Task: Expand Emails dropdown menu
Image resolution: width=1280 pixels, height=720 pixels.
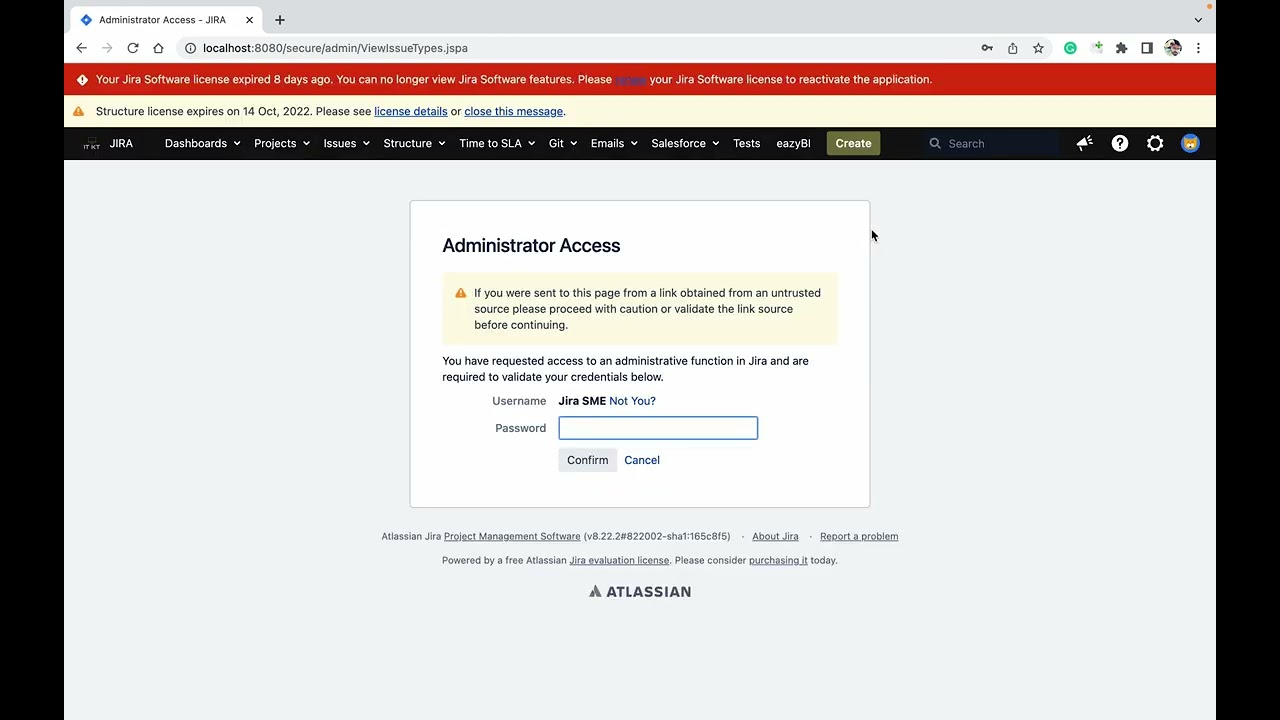Action: pyautogui.click(x=614, y=144)
